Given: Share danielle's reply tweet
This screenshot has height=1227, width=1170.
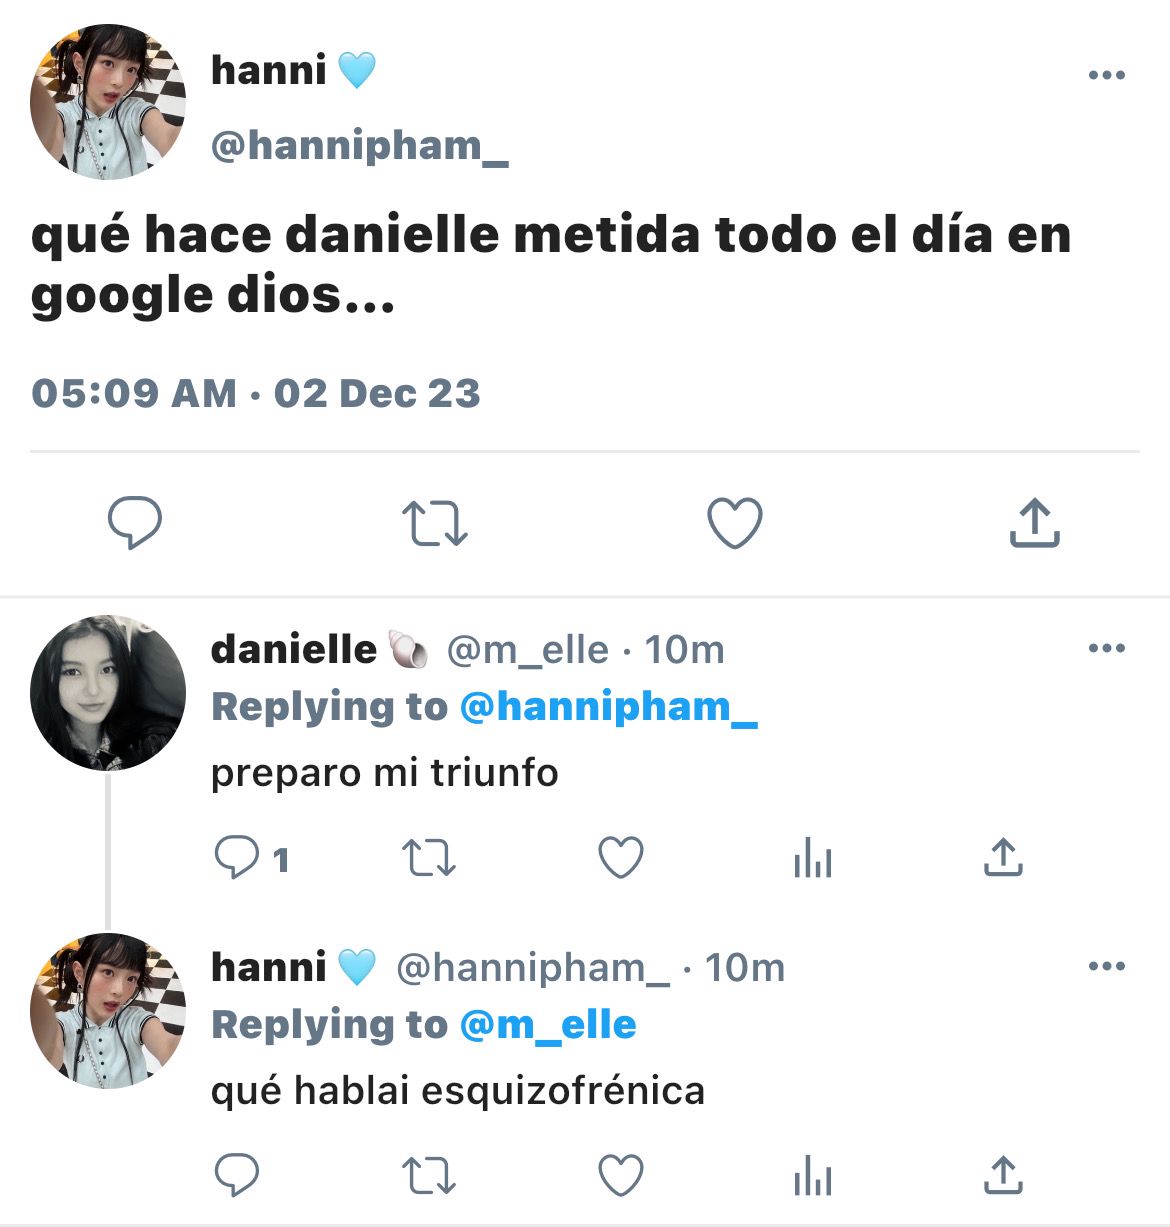Looking at the screenshot, I should [x=1003, y=857].
